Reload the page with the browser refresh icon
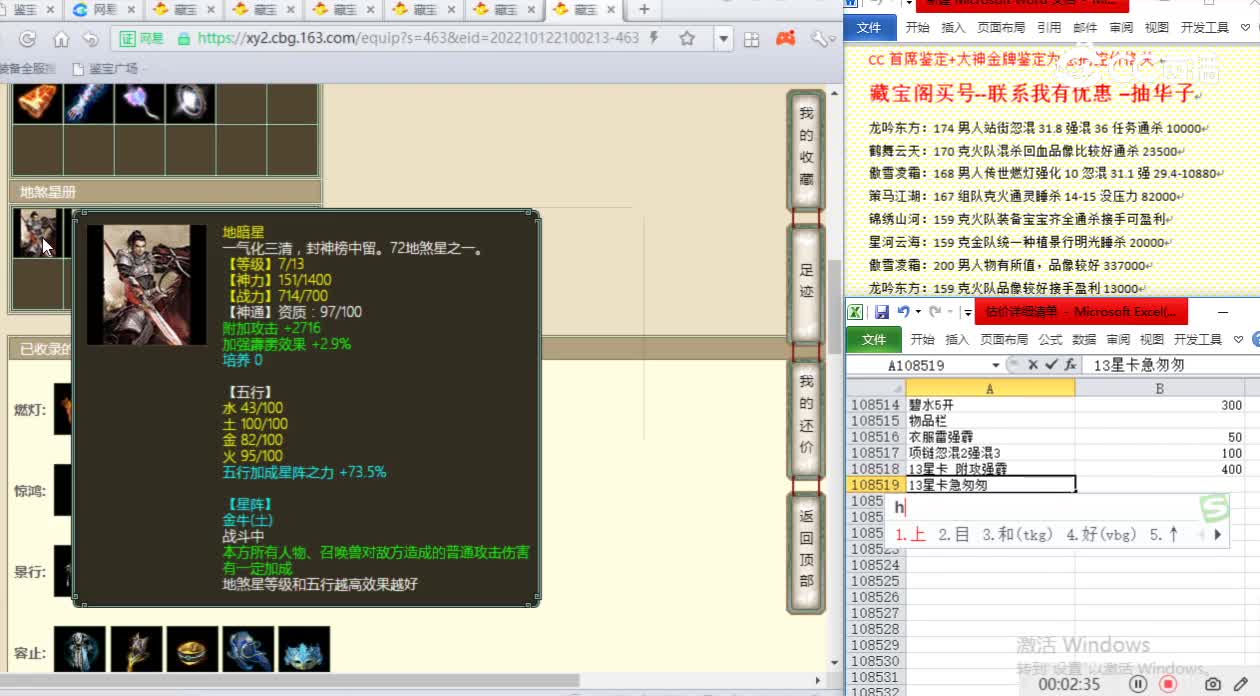The width and height of the screenshot is (1260, 696). 28,39
